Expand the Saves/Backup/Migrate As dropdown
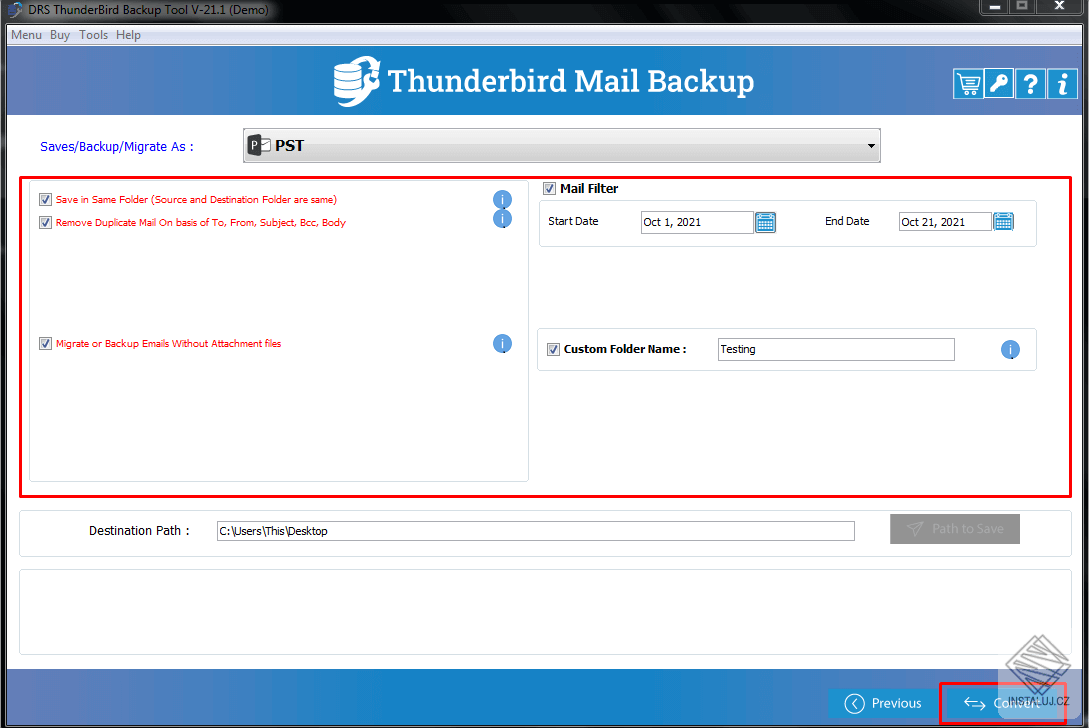This screenshot has height=728, width=1089. coord(562,145)
